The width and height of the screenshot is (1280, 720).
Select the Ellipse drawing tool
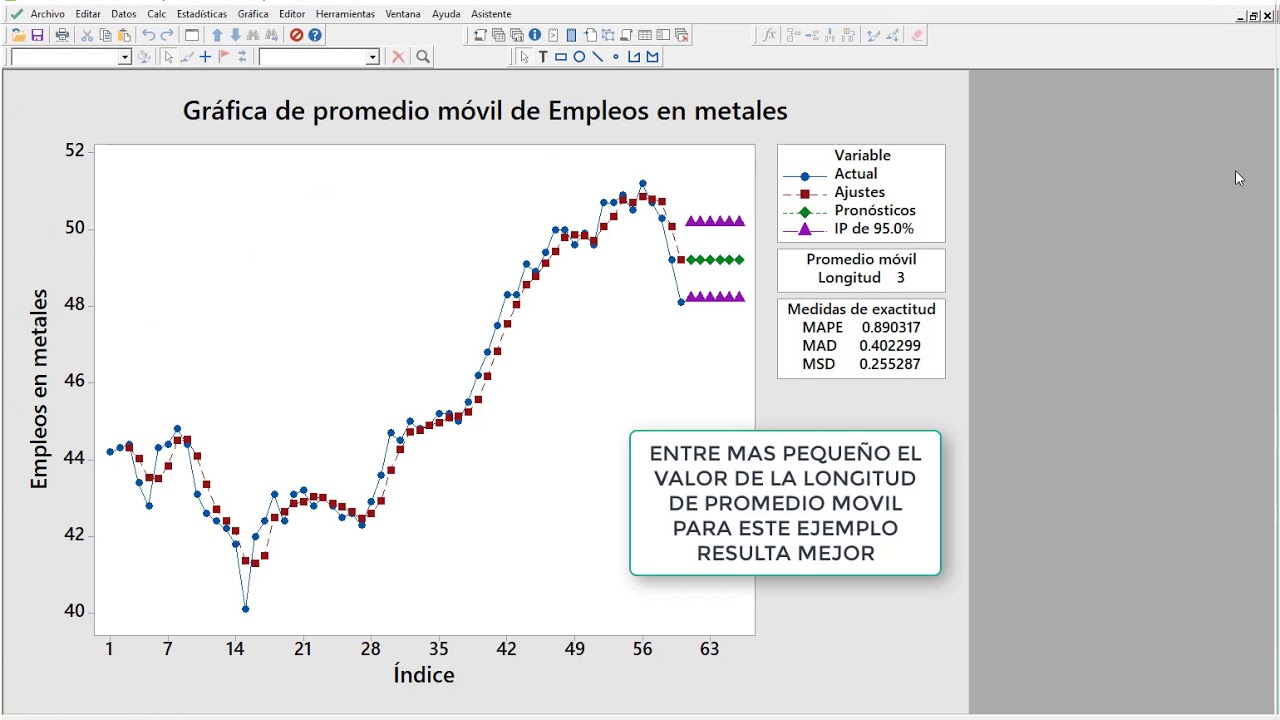(x=579, y=57)
